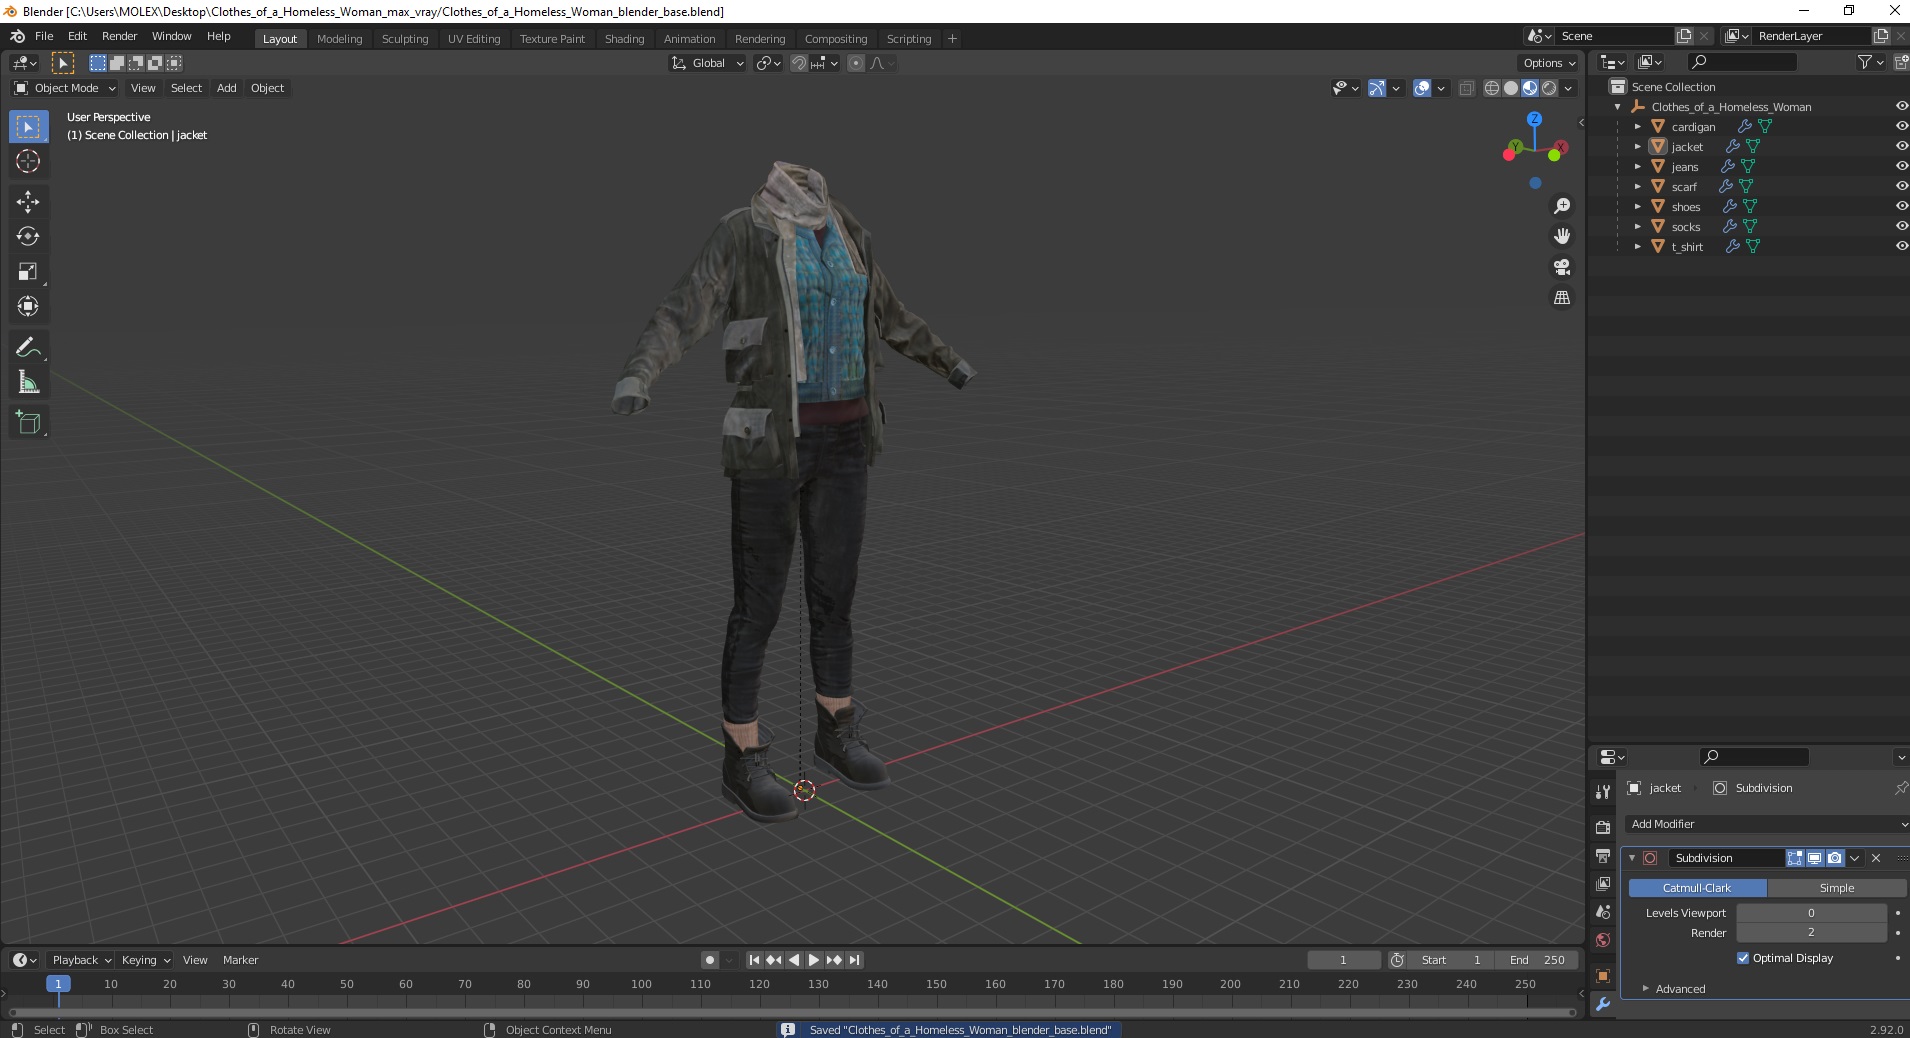Activate the Scale tool

pos(28,272)
